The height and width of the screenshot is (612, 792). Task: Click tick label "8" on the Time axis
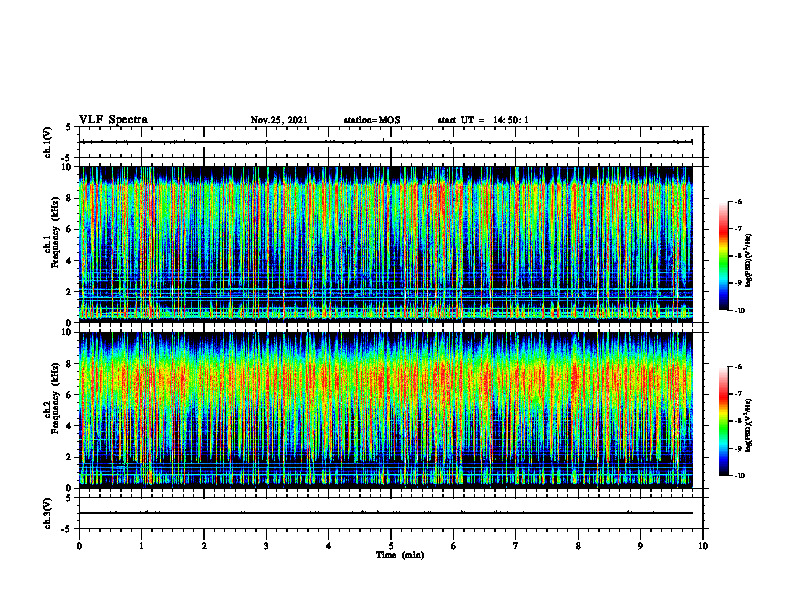point(578,546)
